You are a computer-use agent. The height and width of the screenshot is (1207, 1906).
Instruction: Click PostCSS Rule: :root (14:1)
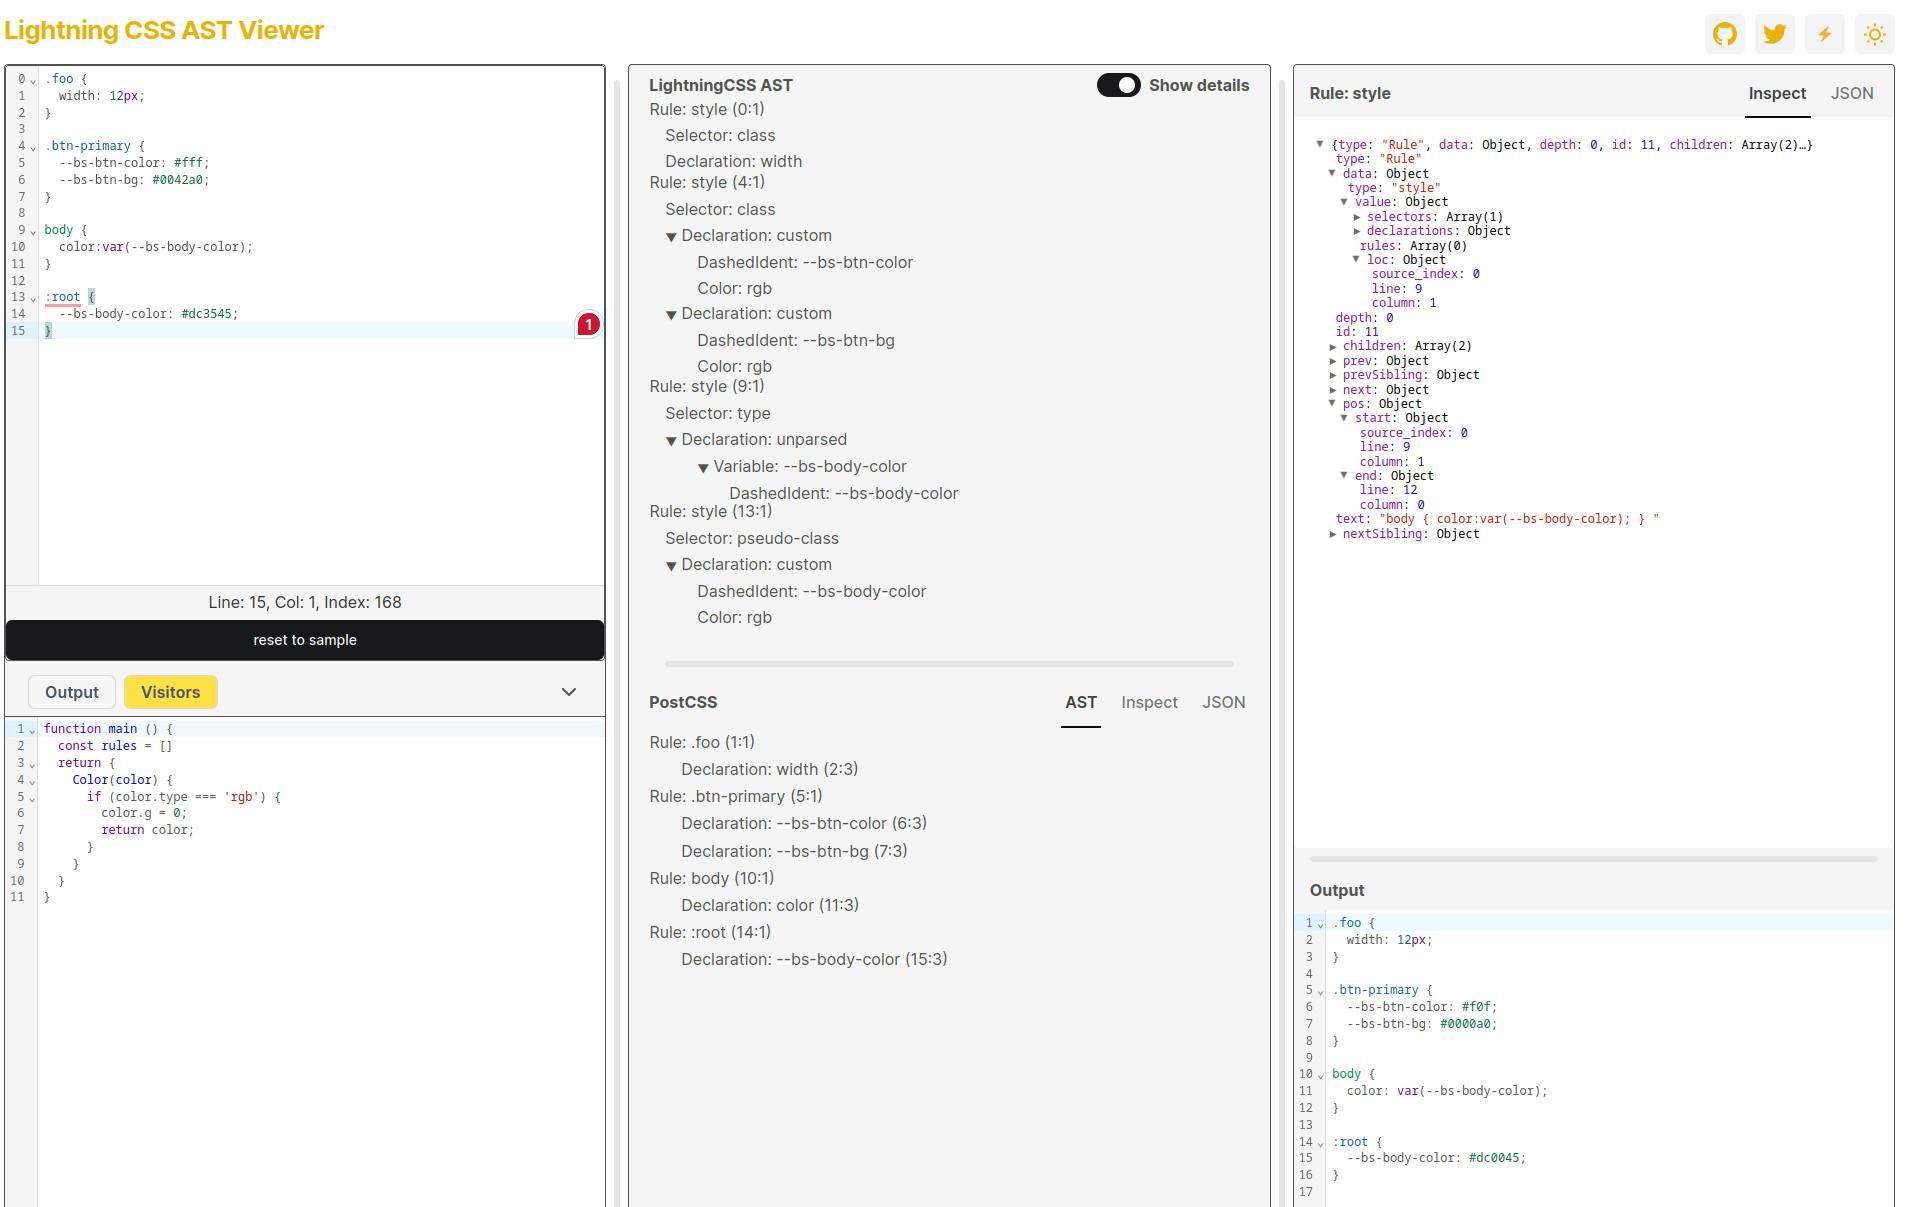pos(710,932)
